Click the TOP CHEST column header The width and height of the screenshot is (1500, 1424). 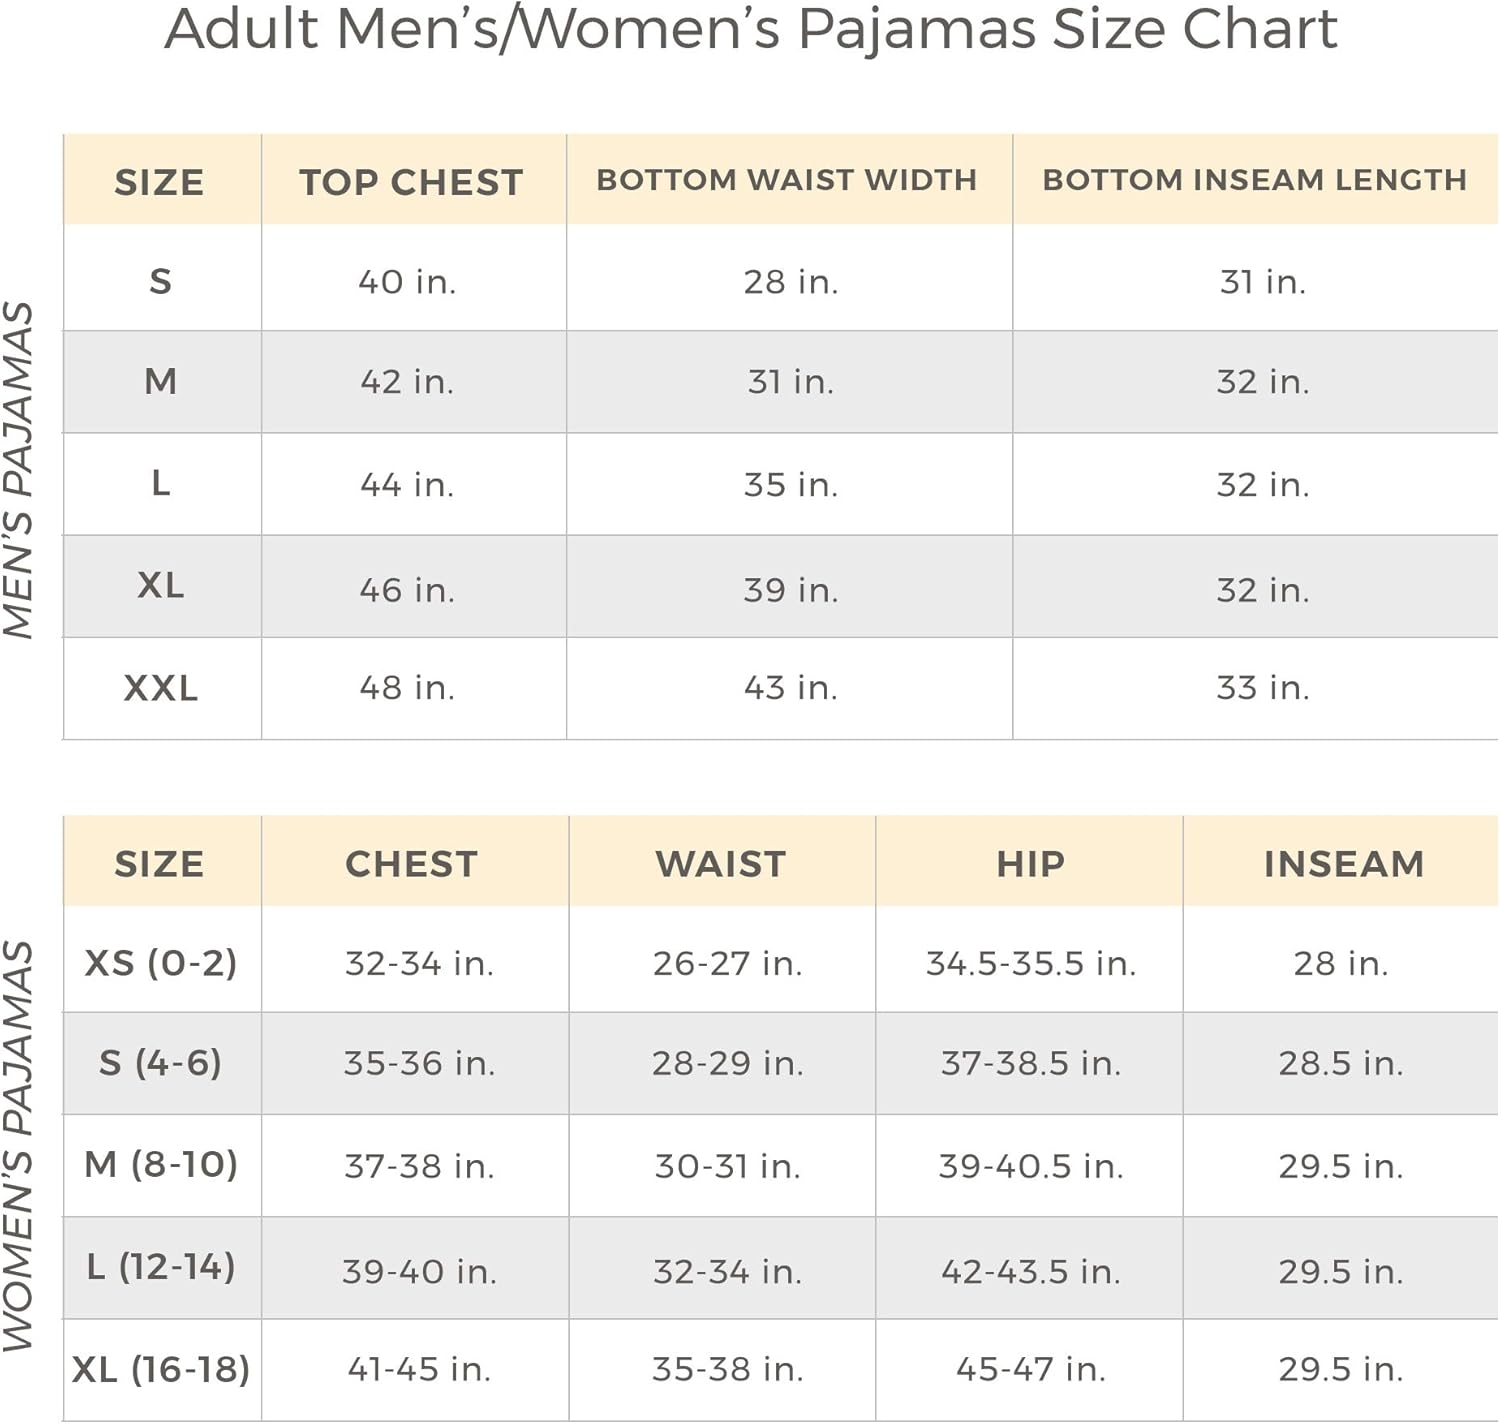pos(411,182)
